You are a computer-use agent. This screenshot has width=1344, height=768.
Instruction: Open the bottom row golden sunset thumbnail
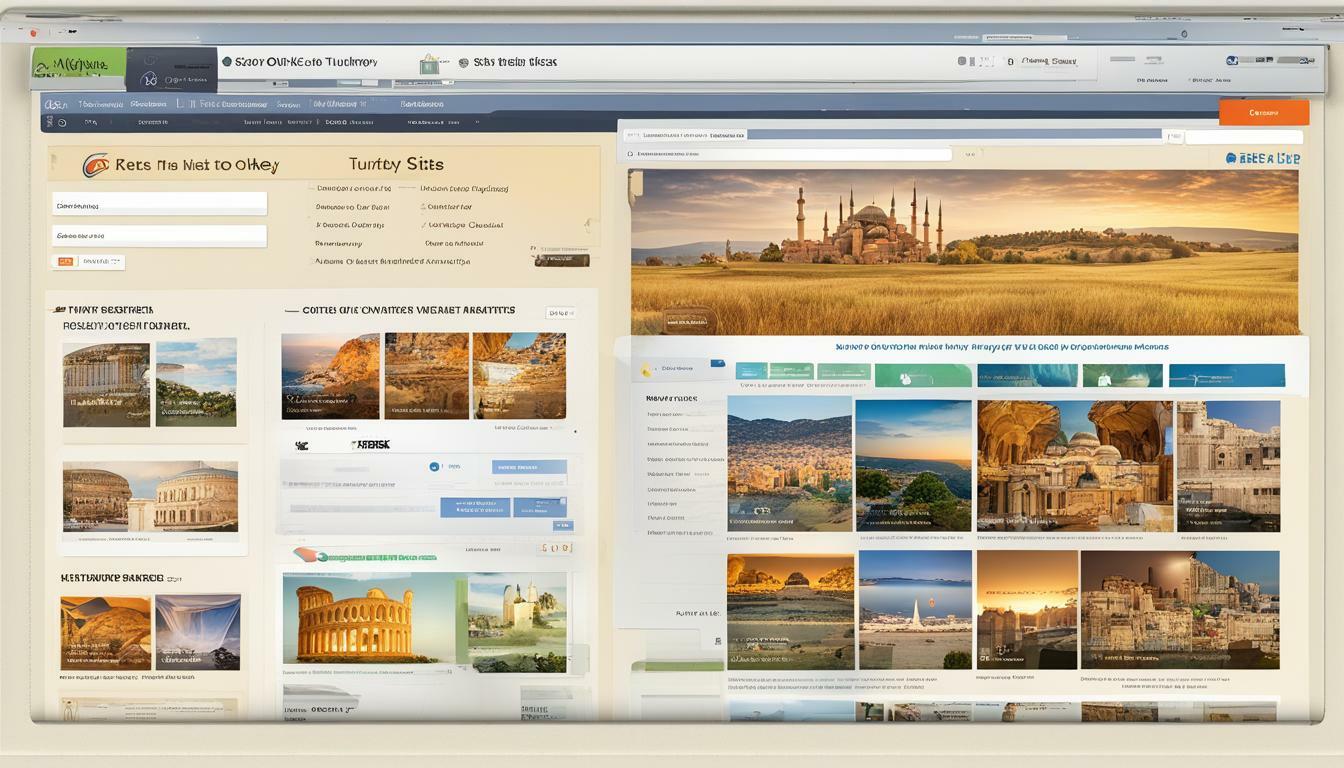click(1027, 610)
